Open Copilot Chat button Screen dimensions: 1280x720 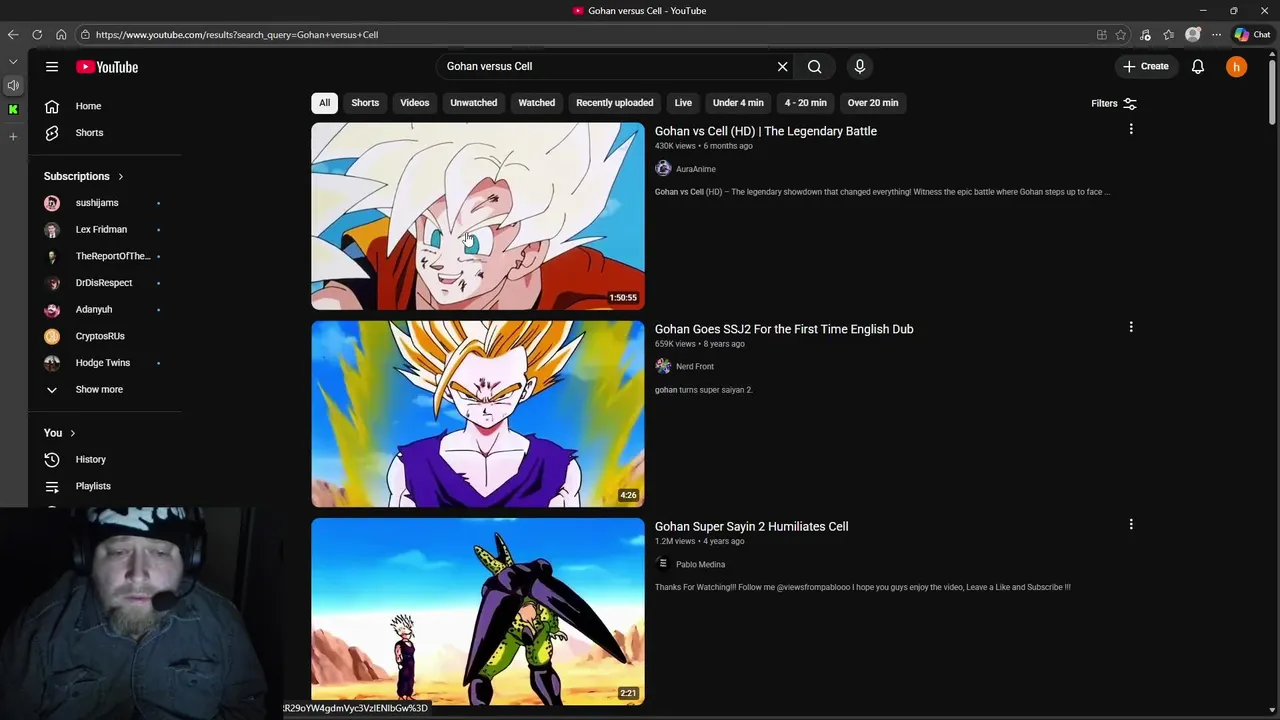click(x=1252, y=35)
